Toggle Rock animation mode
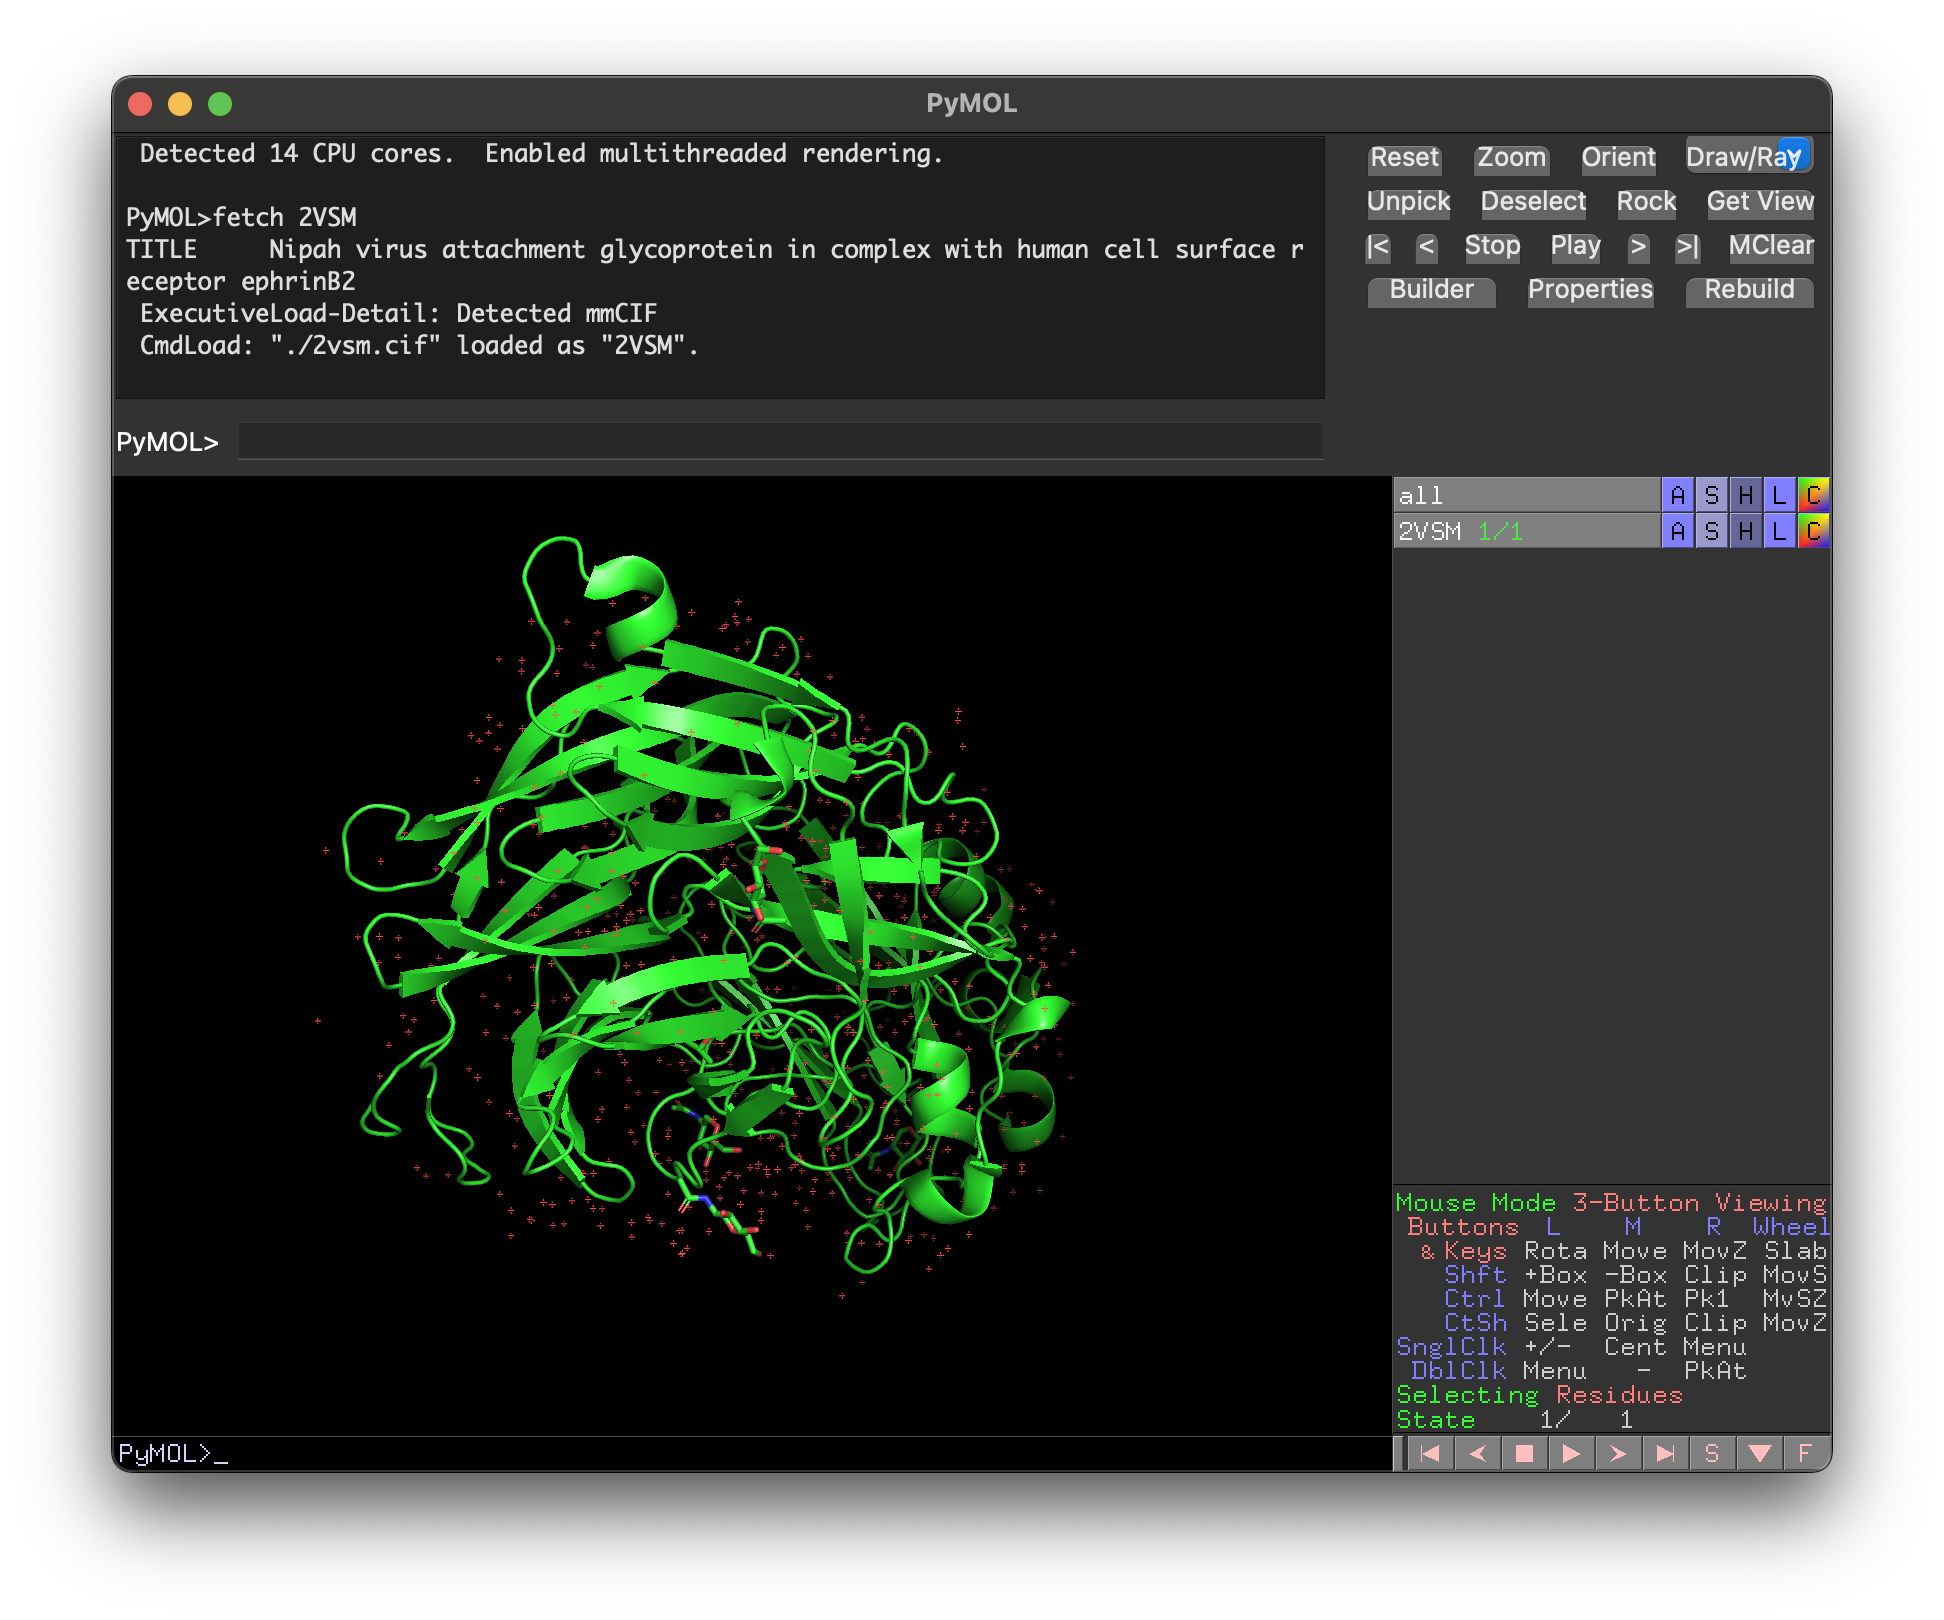The height and width of the screenshot is (1620, 1944). 1645,201
